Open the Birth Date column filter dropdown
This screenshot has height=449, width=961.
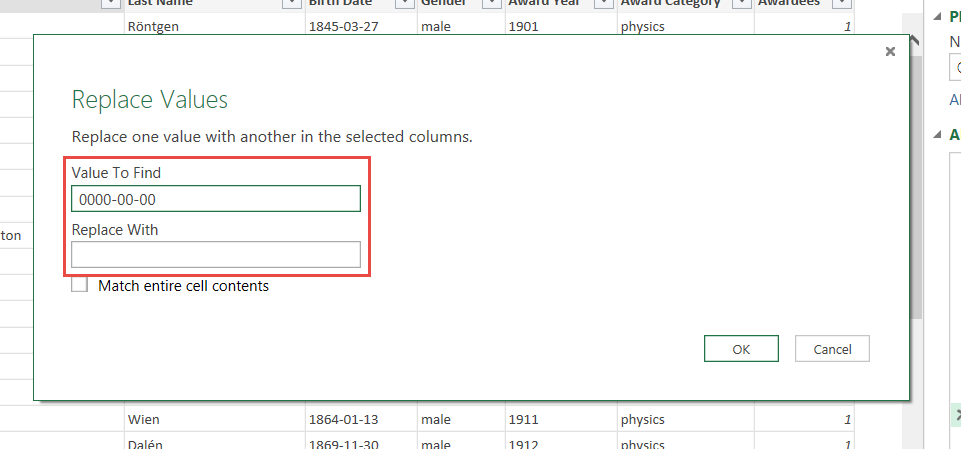pos(403,3)
